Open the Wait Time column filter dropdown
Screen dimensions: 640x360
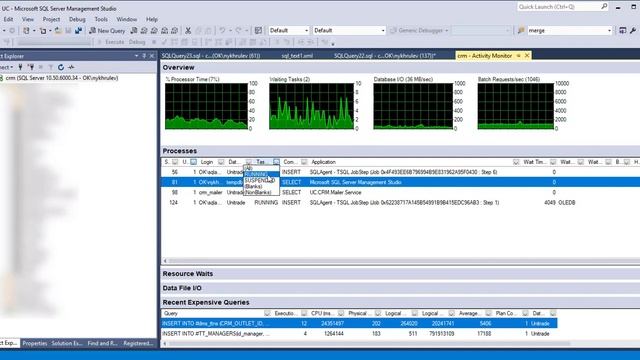tap(553, 162)
